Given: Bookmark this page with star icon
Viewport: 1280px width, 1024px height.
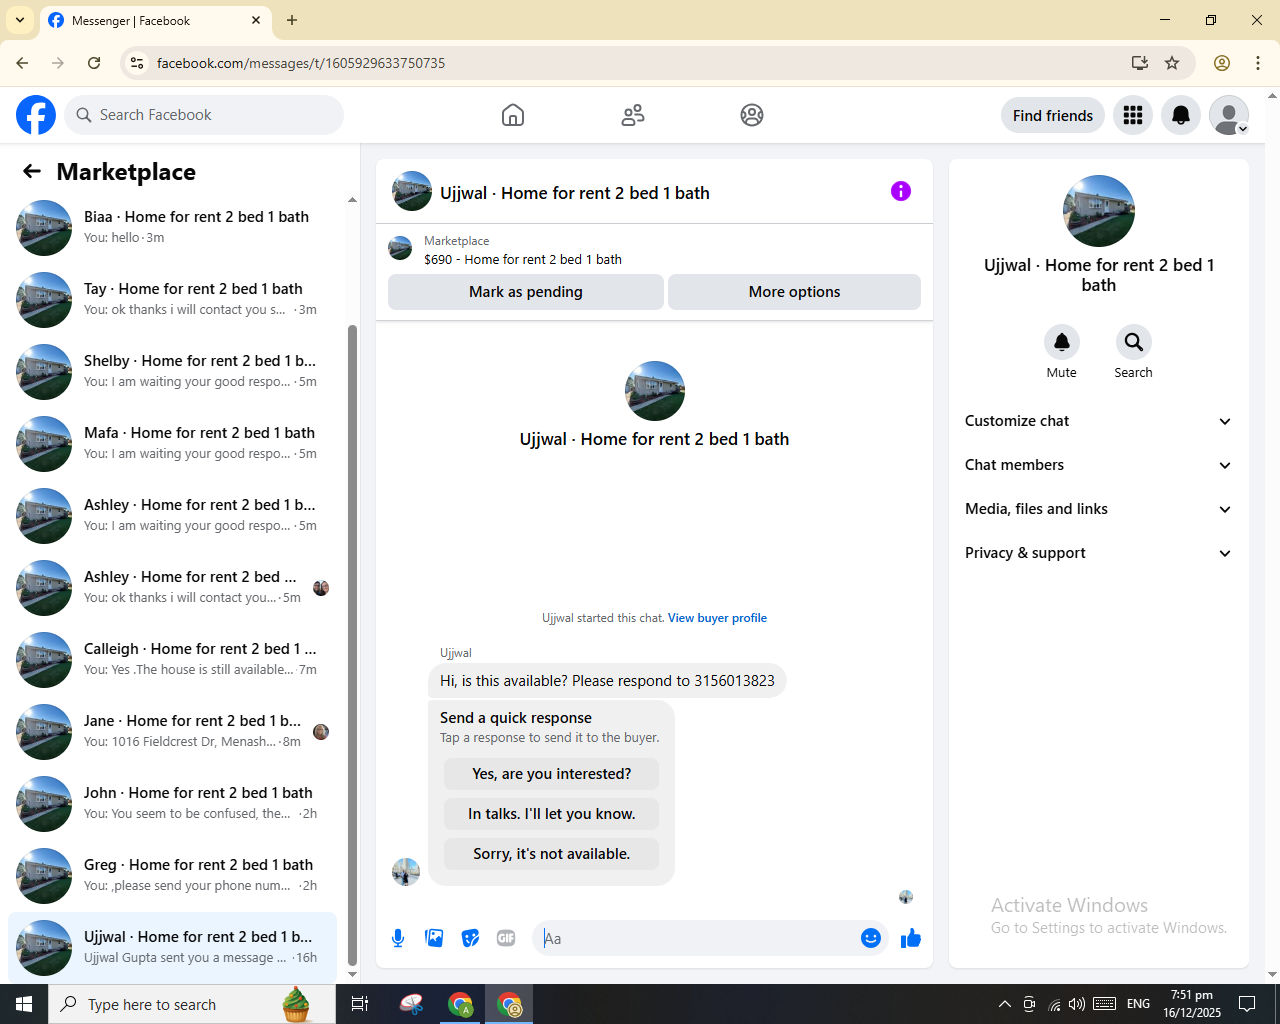Looking at the screenshot, I should pos(1172,63).
